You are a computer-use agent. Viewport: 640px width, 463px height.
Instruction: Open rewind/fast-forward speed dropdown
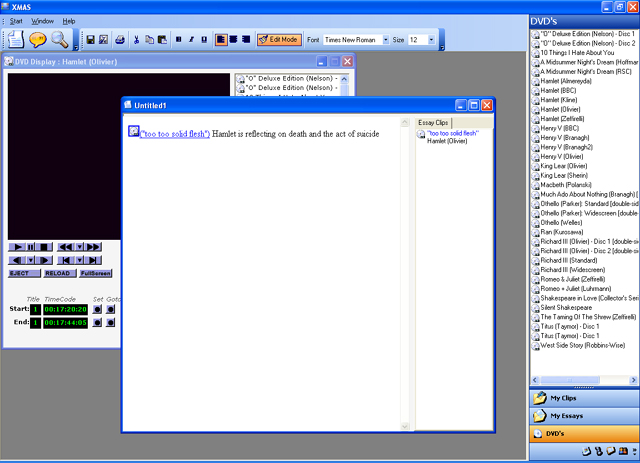point(80,247)
